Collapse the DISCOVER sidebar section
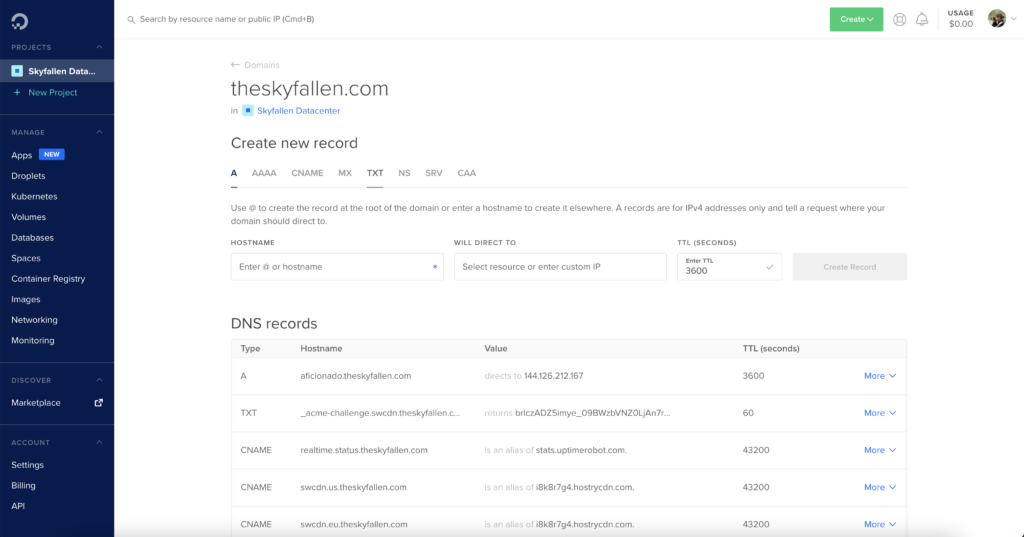The image size is (1024, 537). click(x=99, y=380)
